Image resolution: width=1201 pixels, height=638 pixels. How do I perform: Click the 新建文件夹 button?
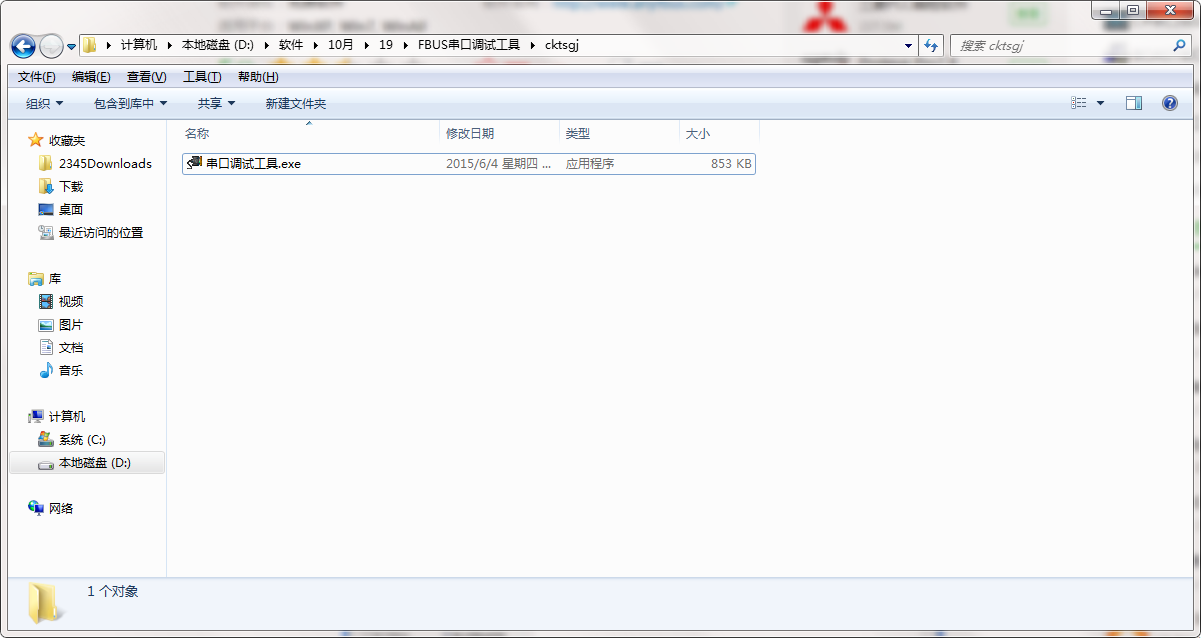coord(295,103)
